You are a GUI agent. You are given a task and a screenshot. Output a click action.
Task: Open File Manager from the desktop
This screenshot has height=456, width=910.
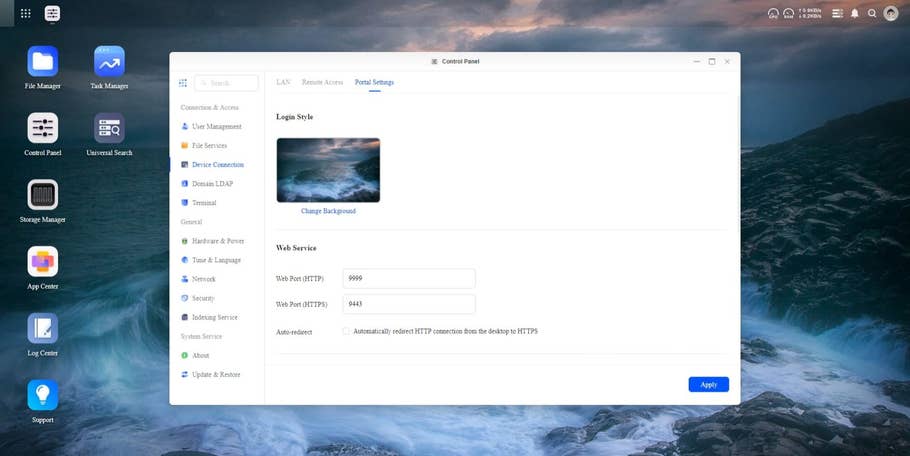(x=43, y=62)
